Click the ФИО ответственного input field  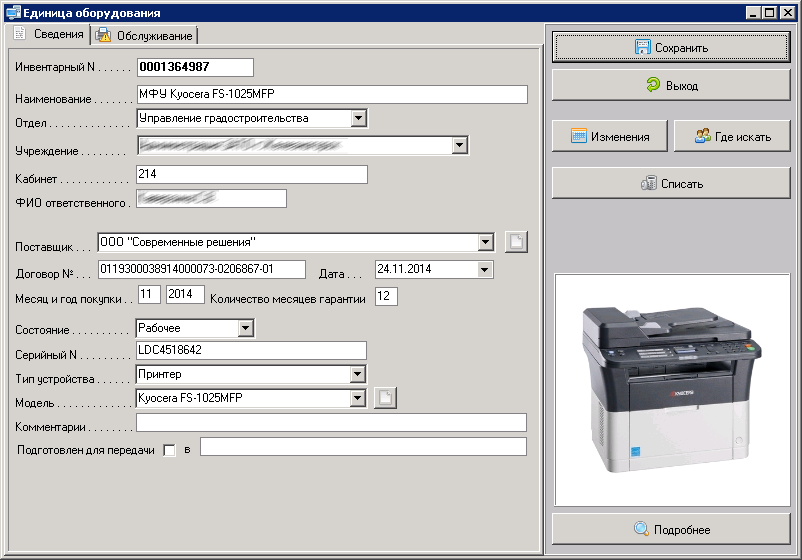pyautogui.click(x=211, y=198)
